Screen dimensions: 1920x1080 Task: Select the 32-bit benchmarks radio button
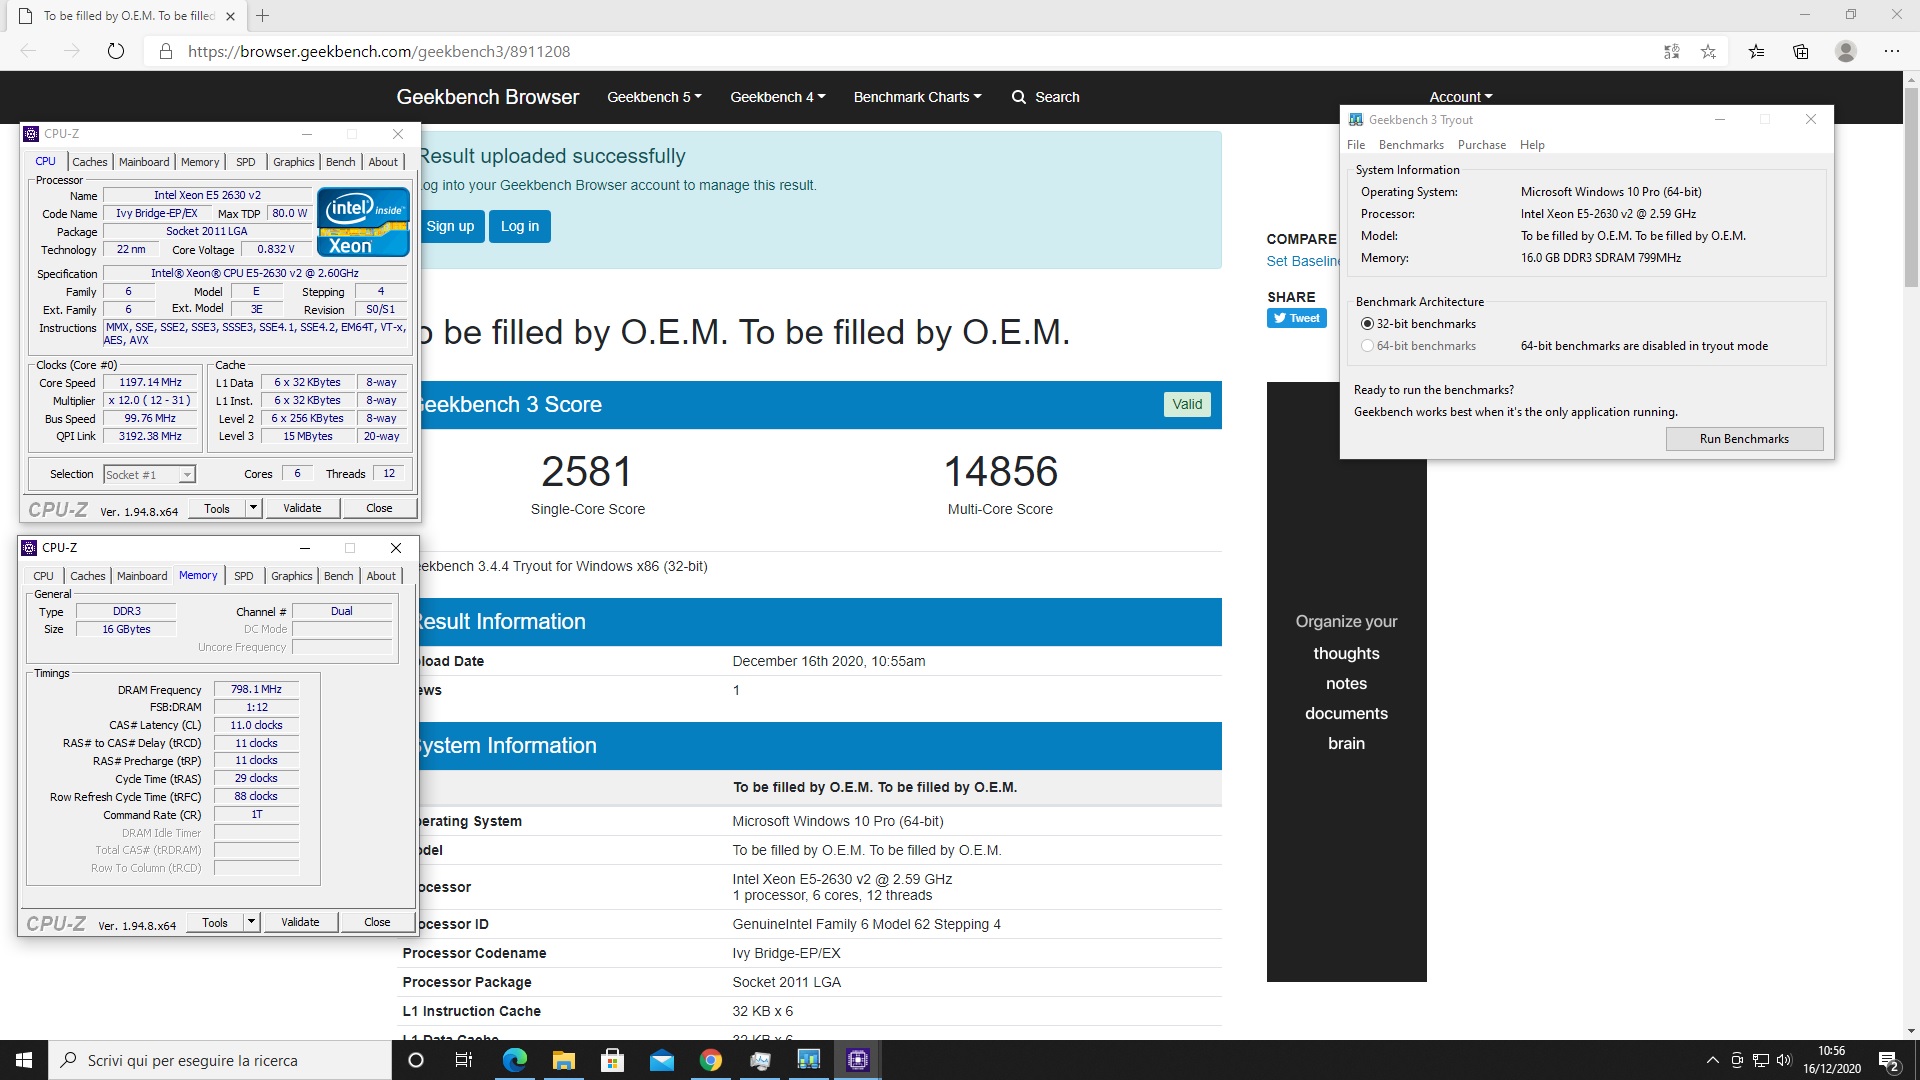1367,324
